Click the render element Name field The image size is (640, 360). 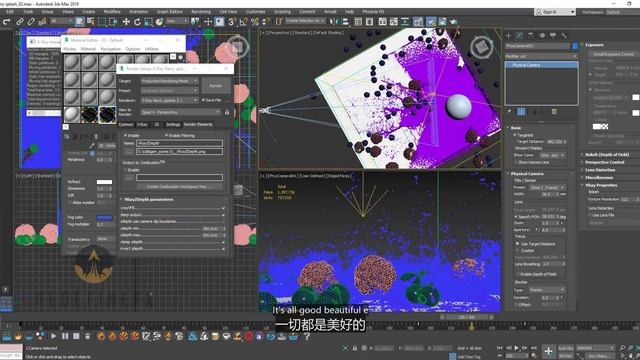click(180, 143)
